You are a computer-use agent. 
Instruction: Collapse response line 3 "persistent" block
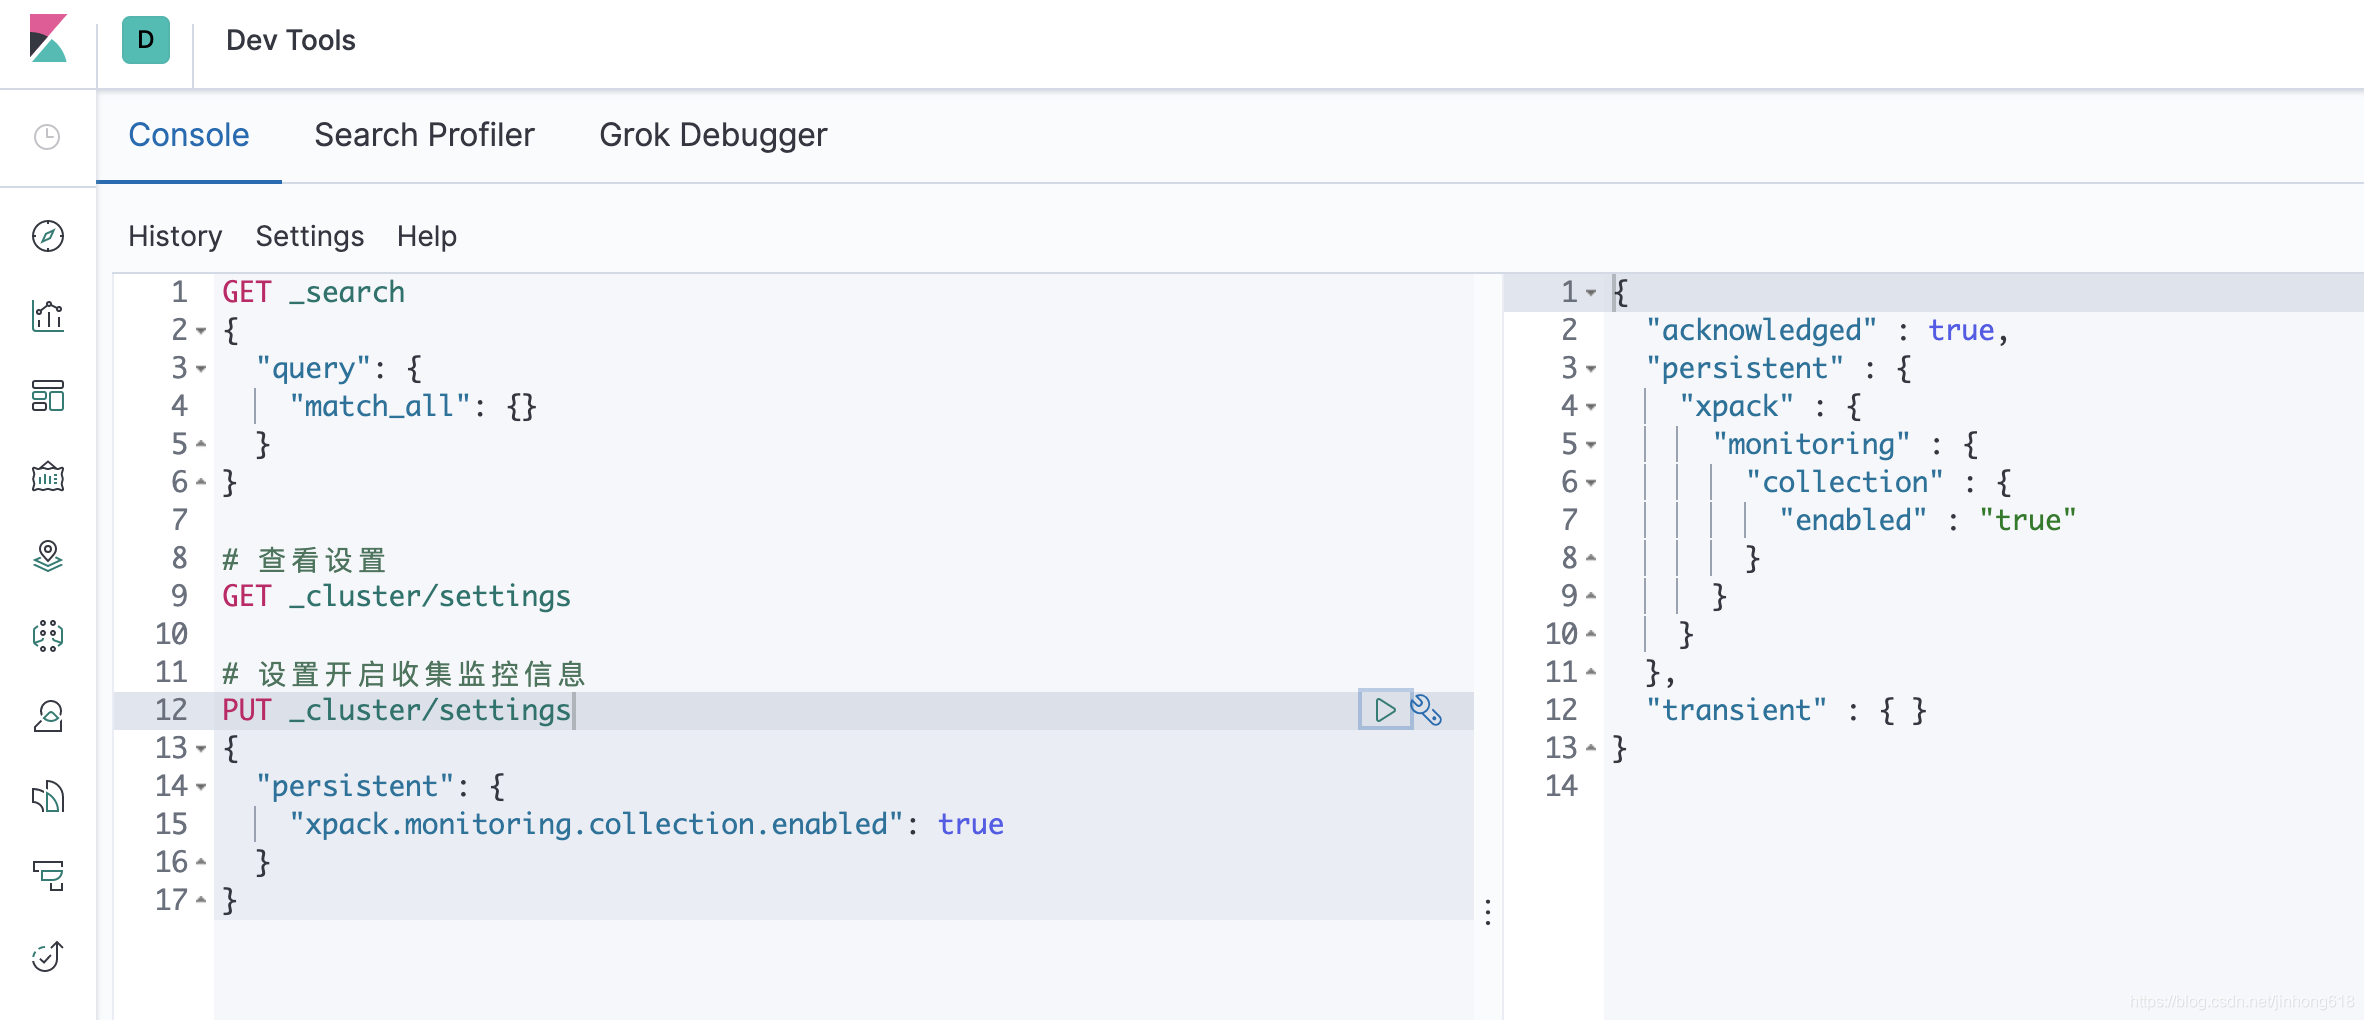click(1591, 368)
